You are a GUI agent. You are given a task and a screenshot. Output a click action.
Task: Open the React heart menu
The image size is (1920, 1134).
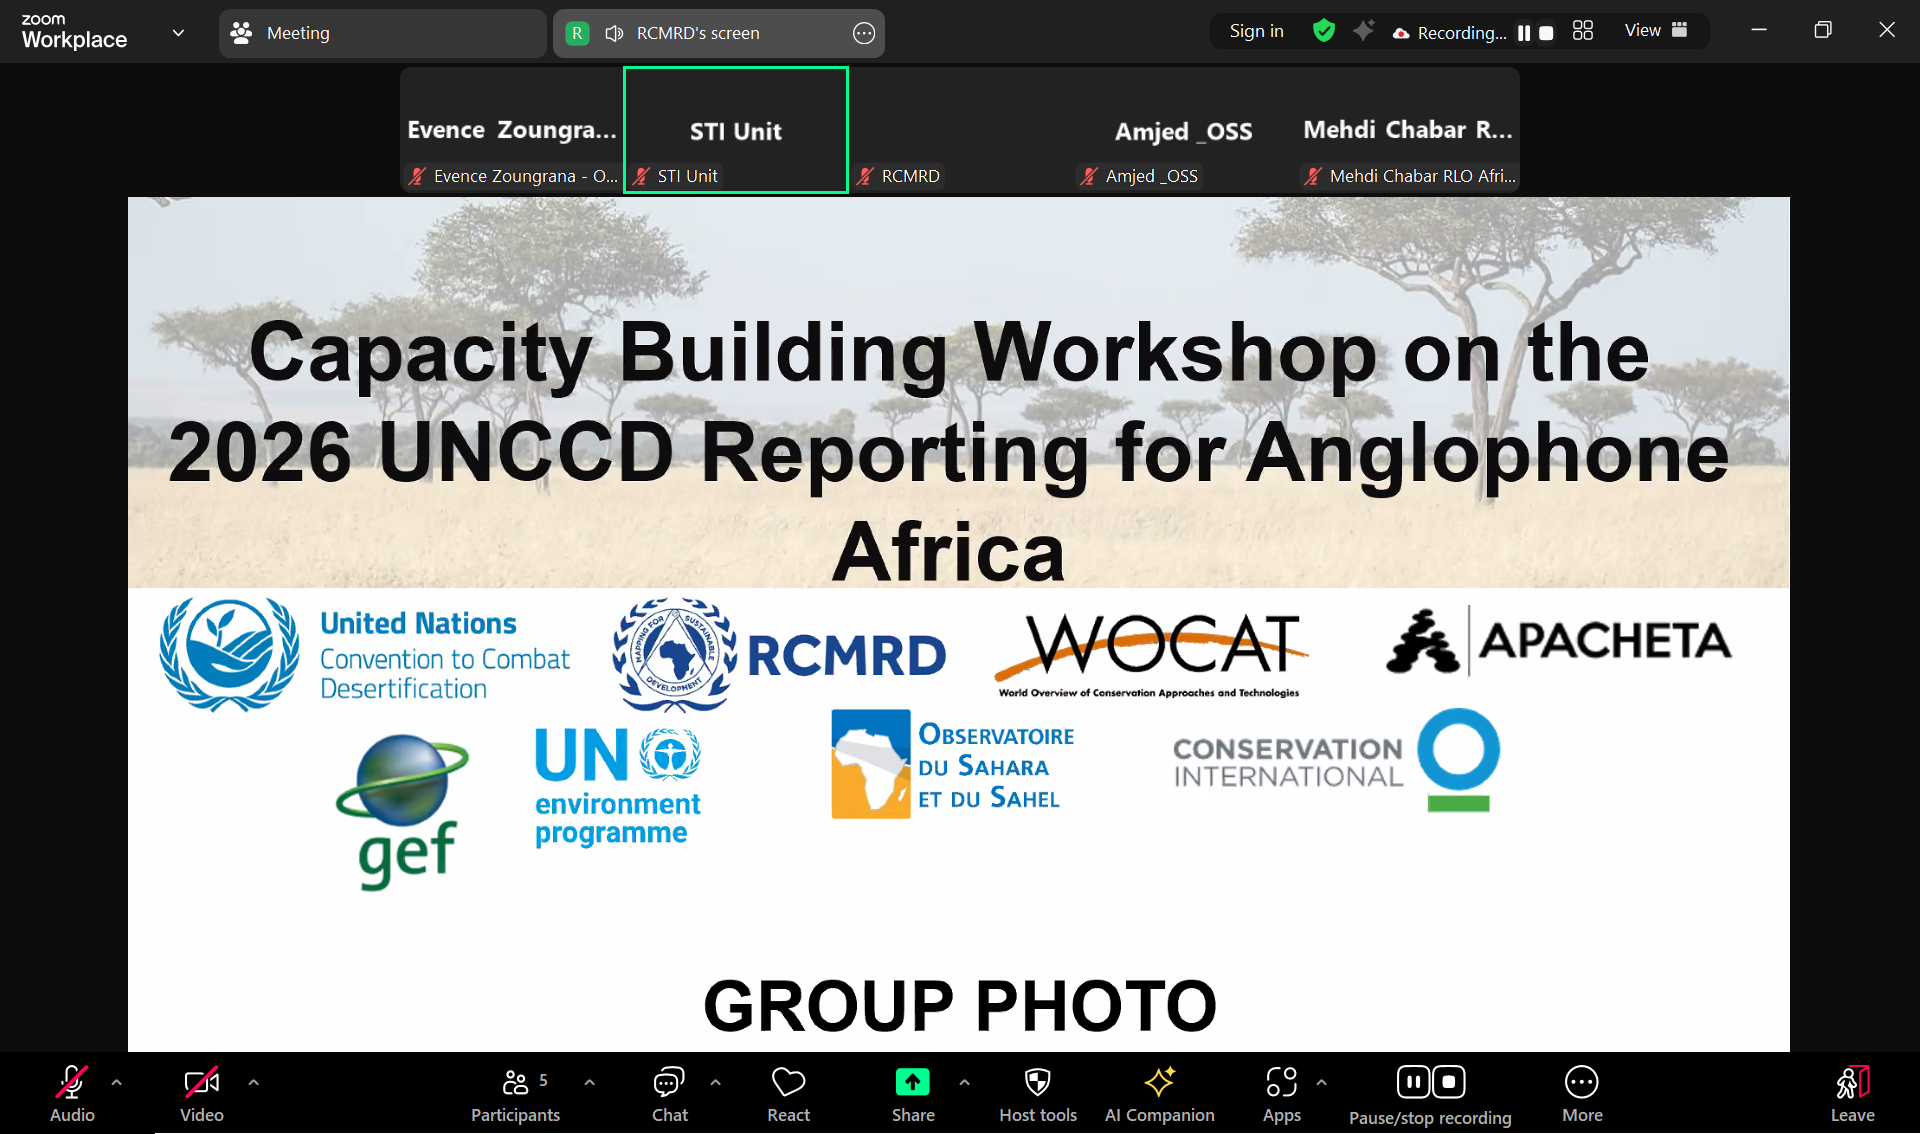788,1093
